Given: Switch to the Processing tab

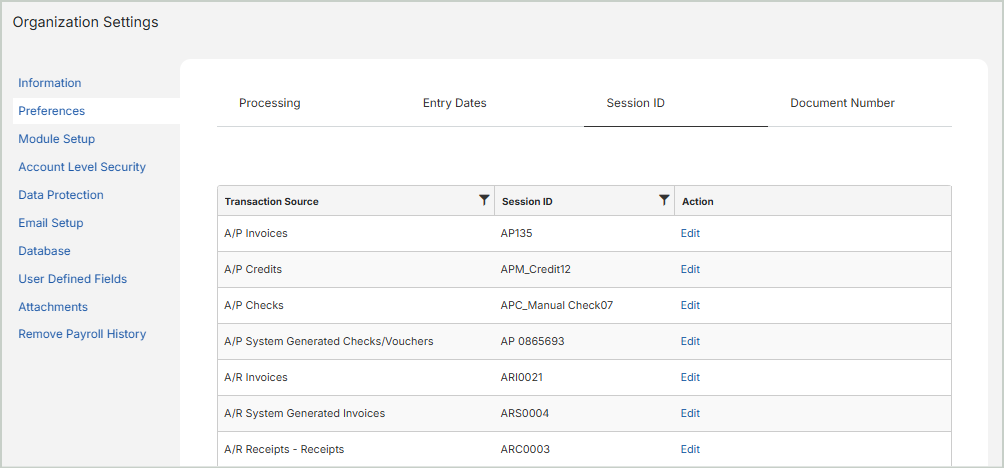Looking at the screenshot, I should pos(269,103).
